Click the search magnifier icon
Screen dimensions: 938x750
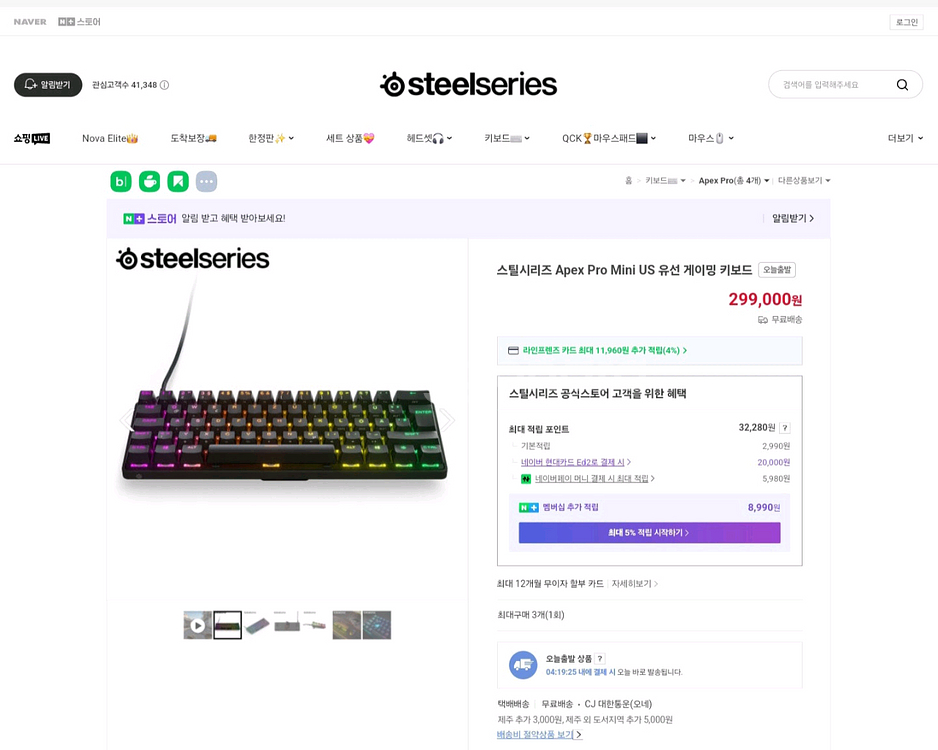(902, 85)
